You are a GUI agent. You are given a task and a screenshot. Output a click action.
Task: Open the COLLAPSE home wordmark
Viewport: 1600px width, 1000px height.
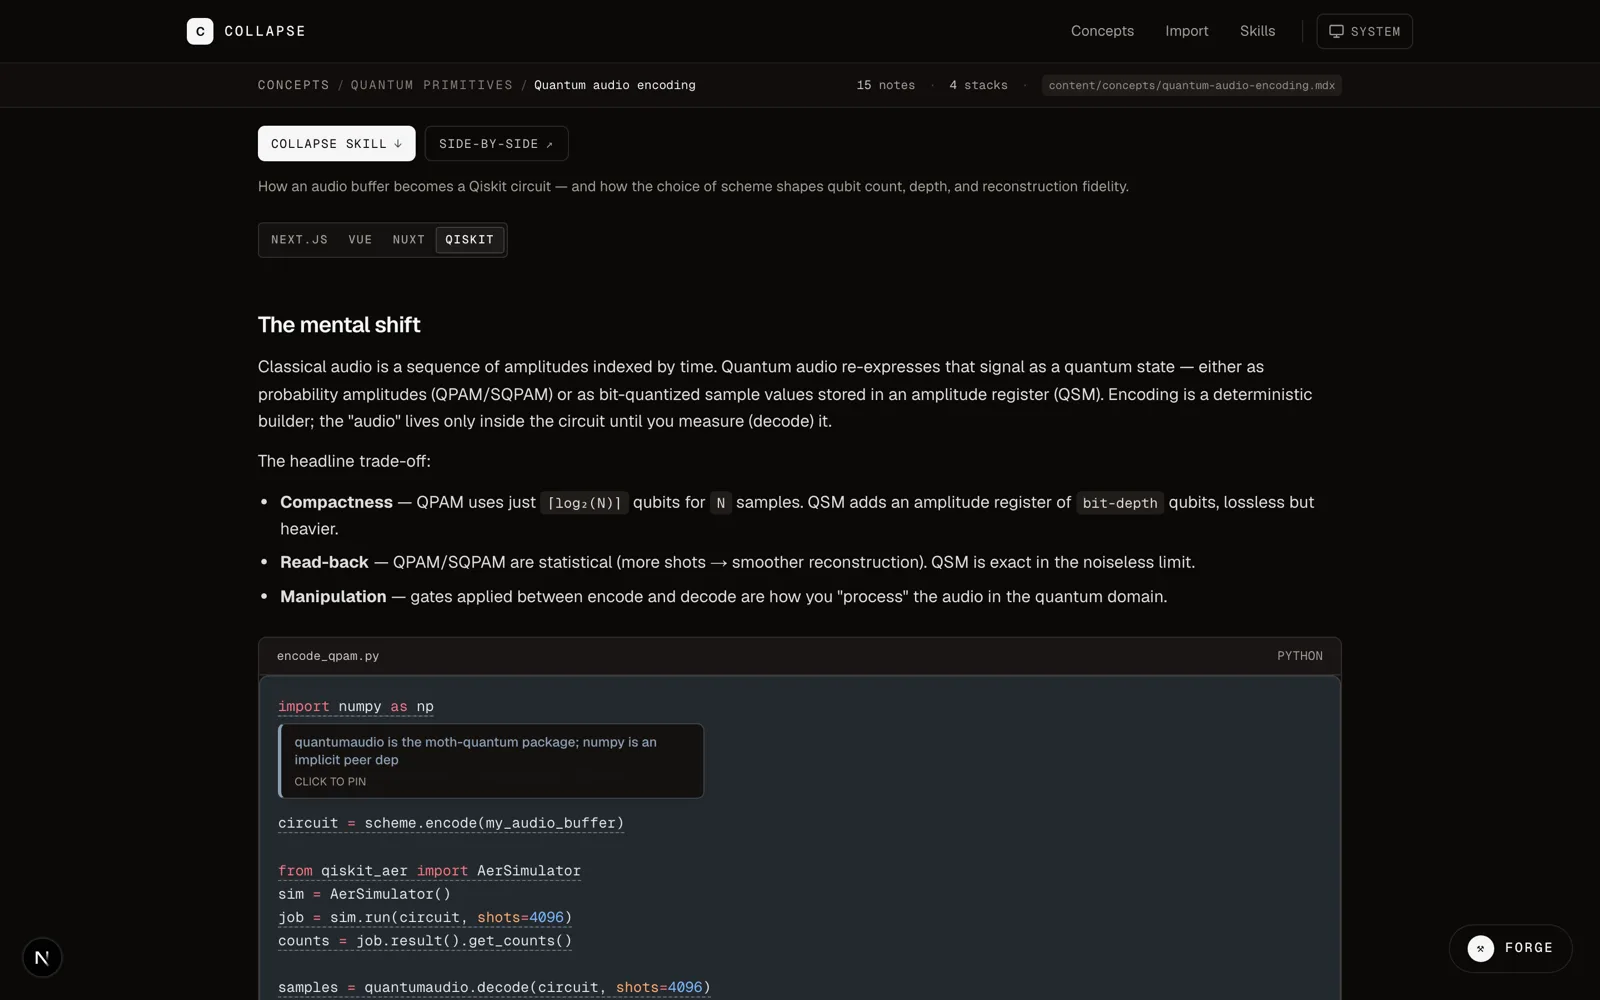coord(265,31)
